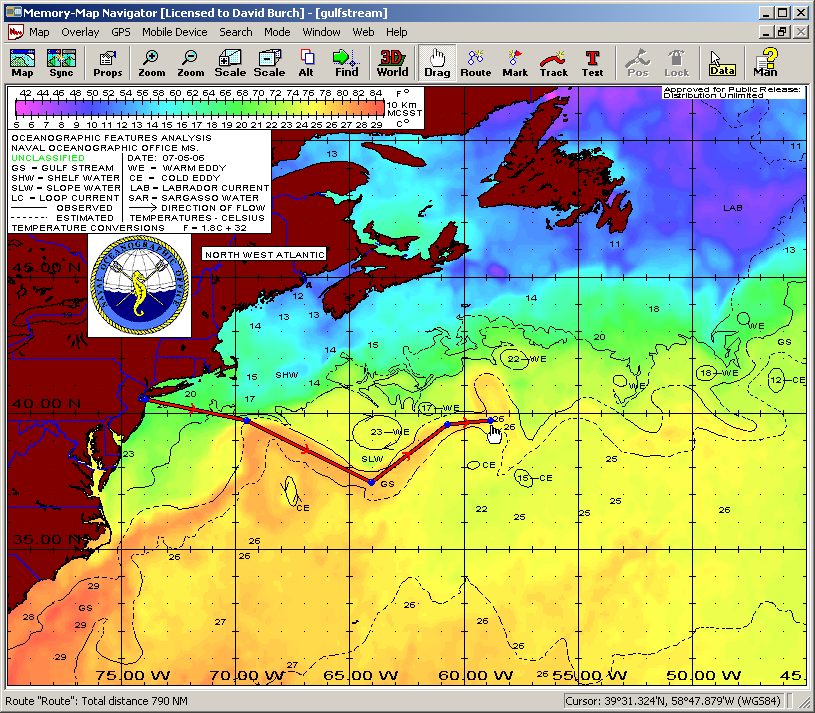The height and width of the screenshot is (713, 815).
Task: Open the Map list toolbar icon
Action: (22, 63)
